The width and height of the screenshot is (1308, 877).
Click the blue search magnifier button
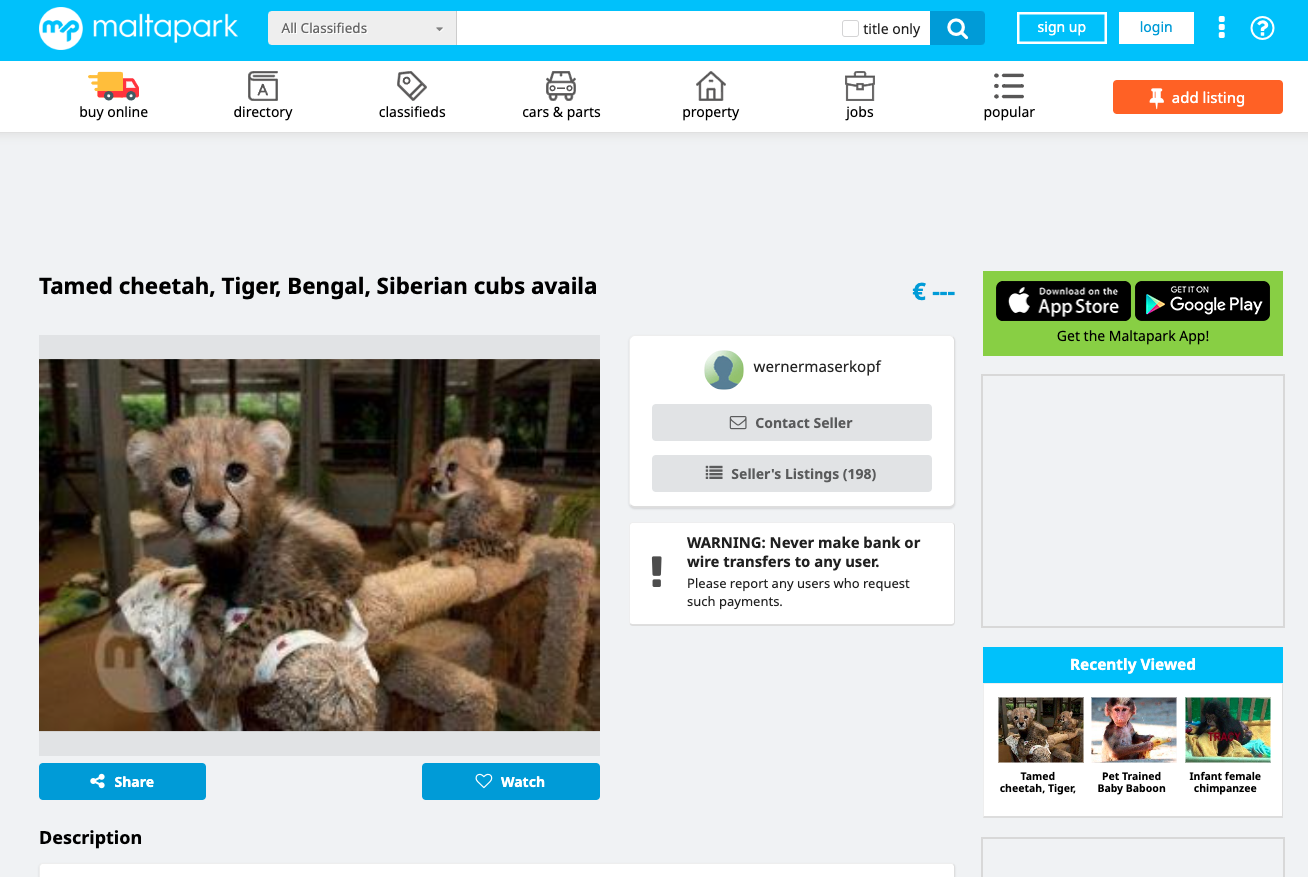tap(957, 28)
